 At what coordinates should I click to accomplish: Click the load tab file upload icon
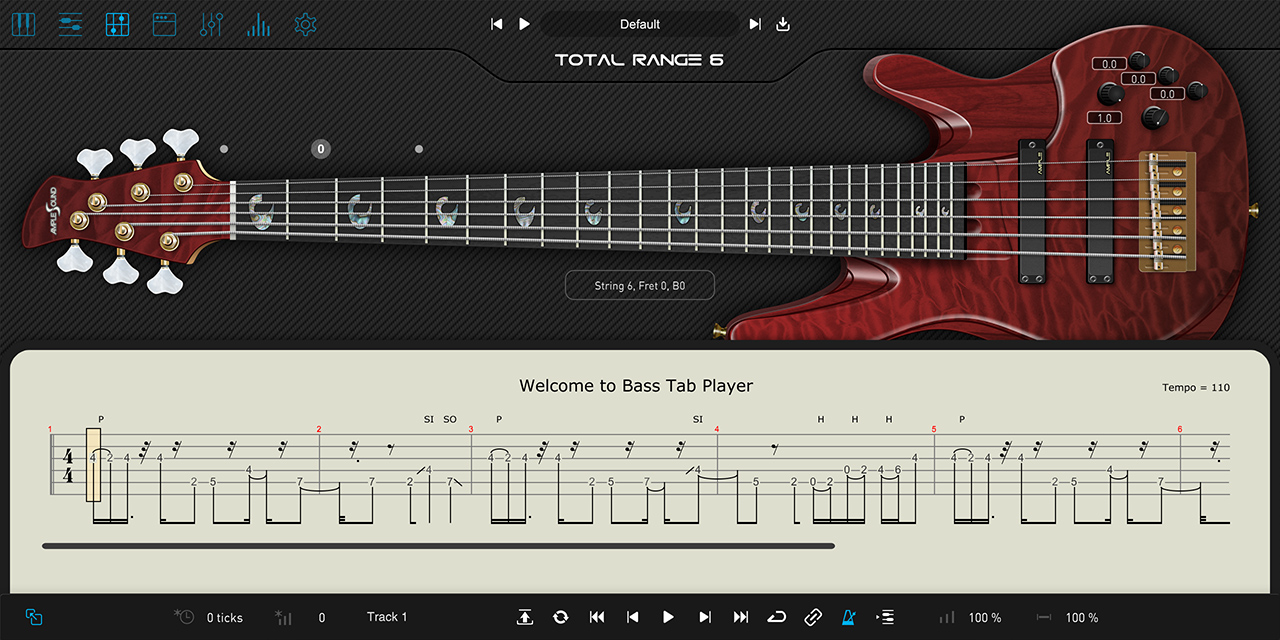(x=525, y=617)
